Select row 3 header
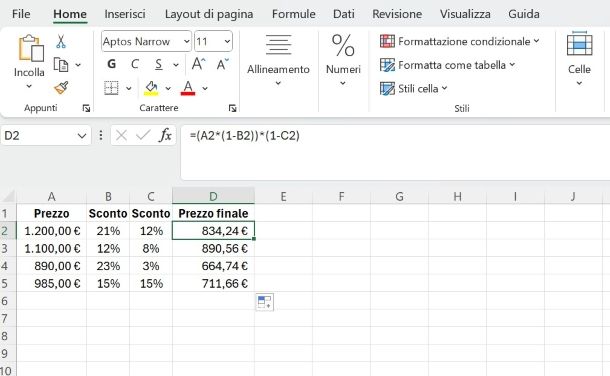Image resolution: width=610 pixels, height=376 pixels. tap(8, 248)
